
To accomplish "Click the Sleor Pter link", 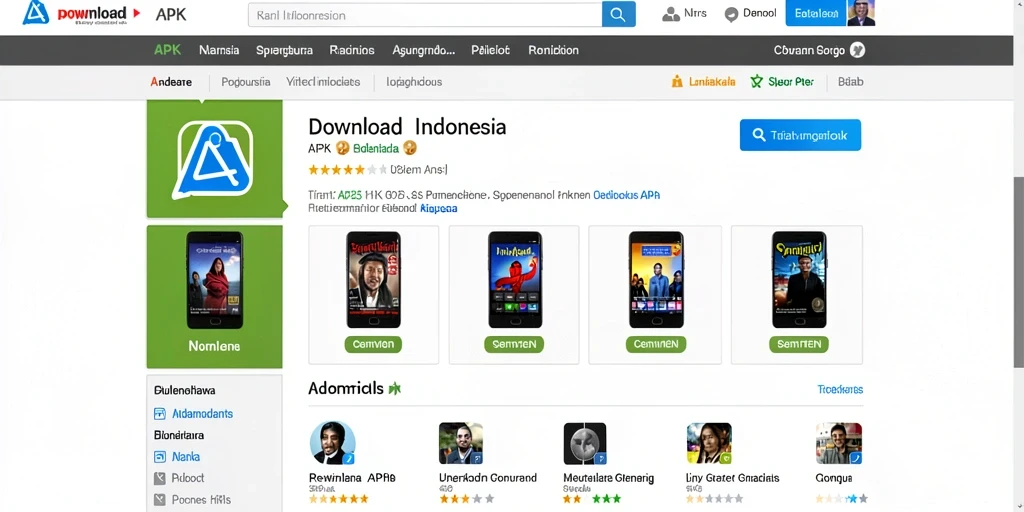I will coord(791,82).
